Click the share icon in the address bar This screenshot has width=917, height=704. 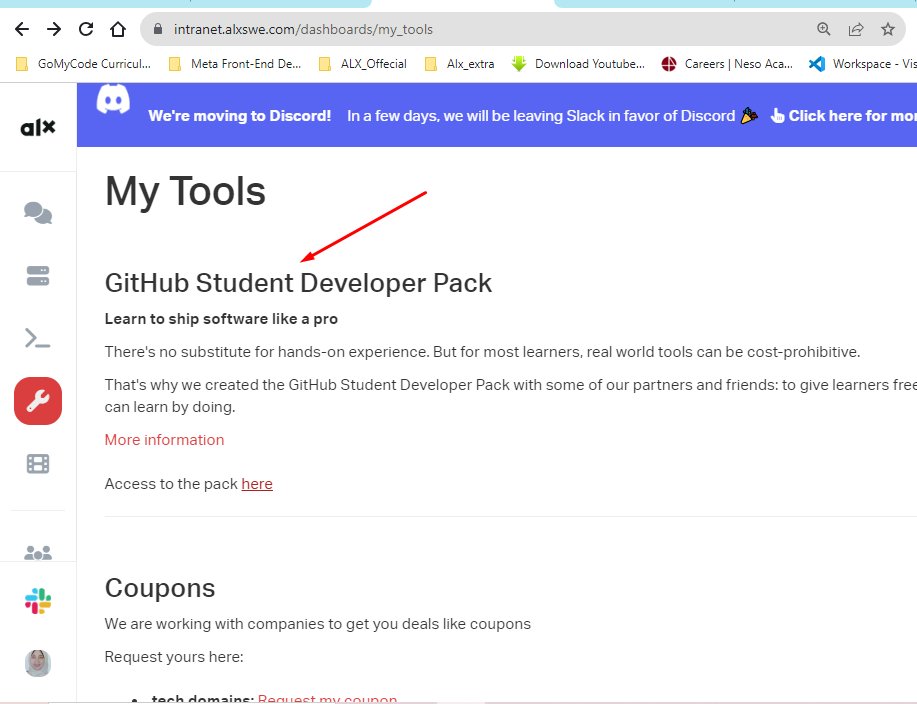(x=856, y=29)
